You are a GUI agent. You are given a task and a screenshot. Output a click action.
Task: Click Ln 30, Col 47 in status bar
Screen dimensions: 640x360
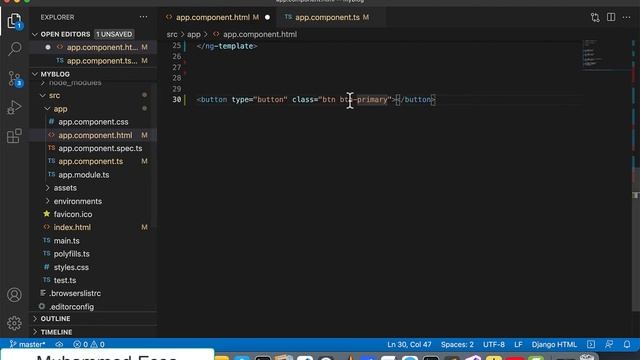coord(409,344)
